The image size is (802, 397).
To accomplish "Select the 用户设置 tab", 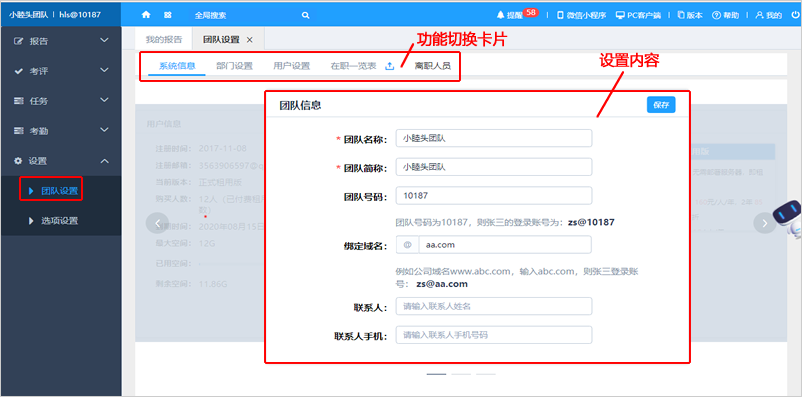I will click(x=292, y=66).
